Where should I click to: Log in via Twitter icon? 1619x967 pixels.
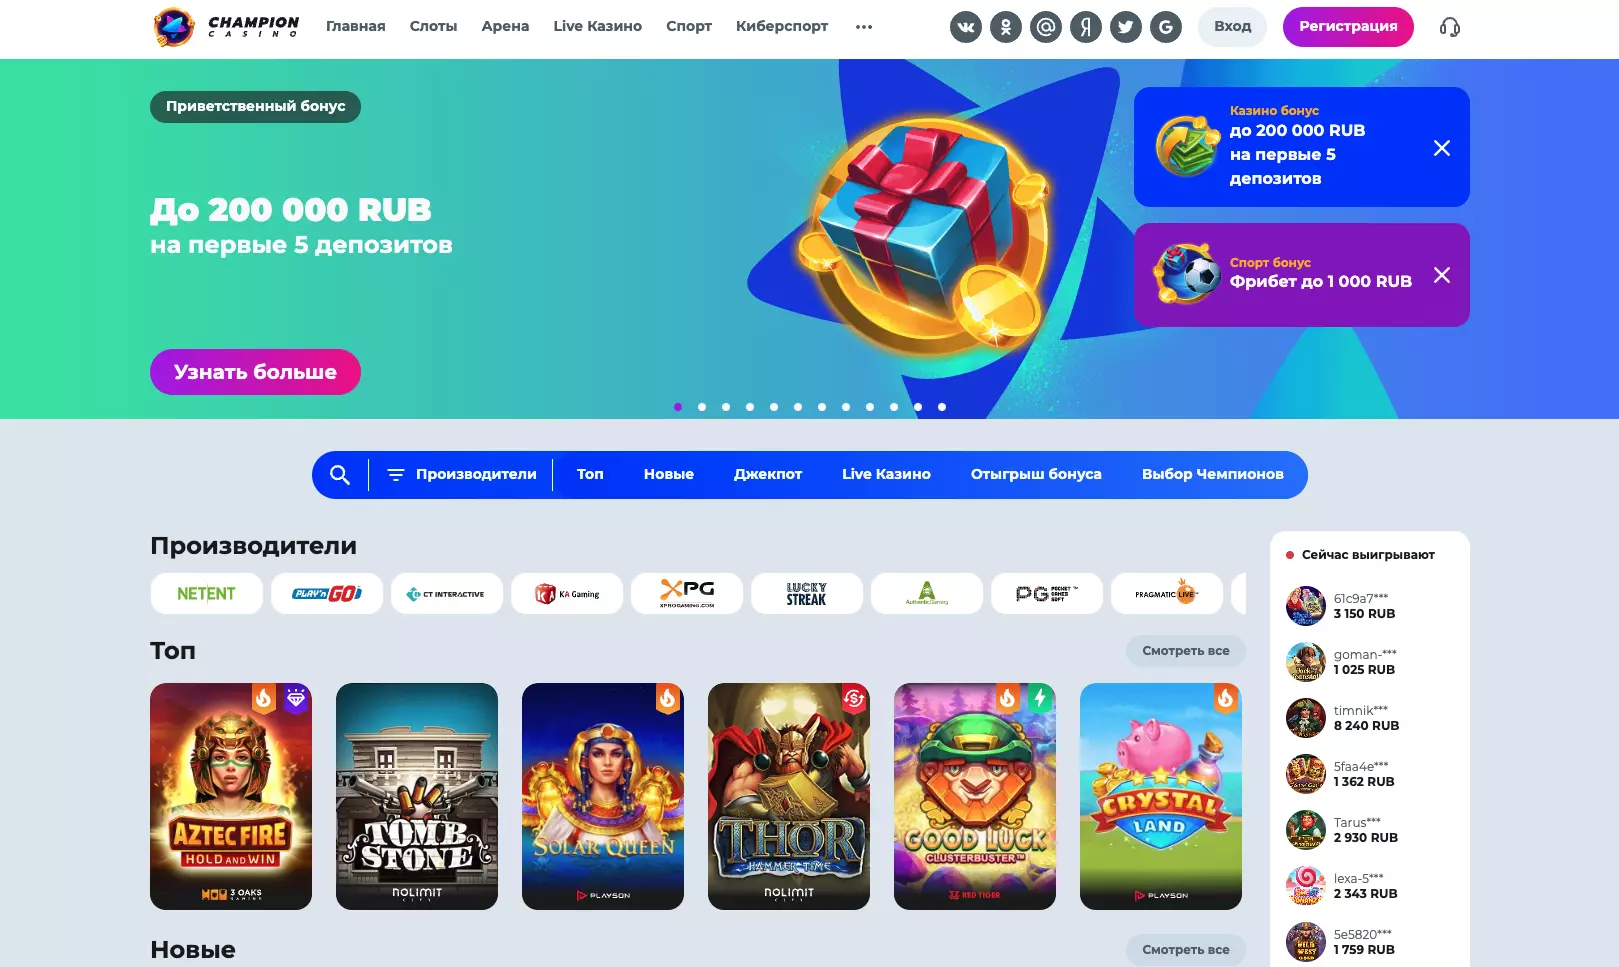click(1126, 27)
